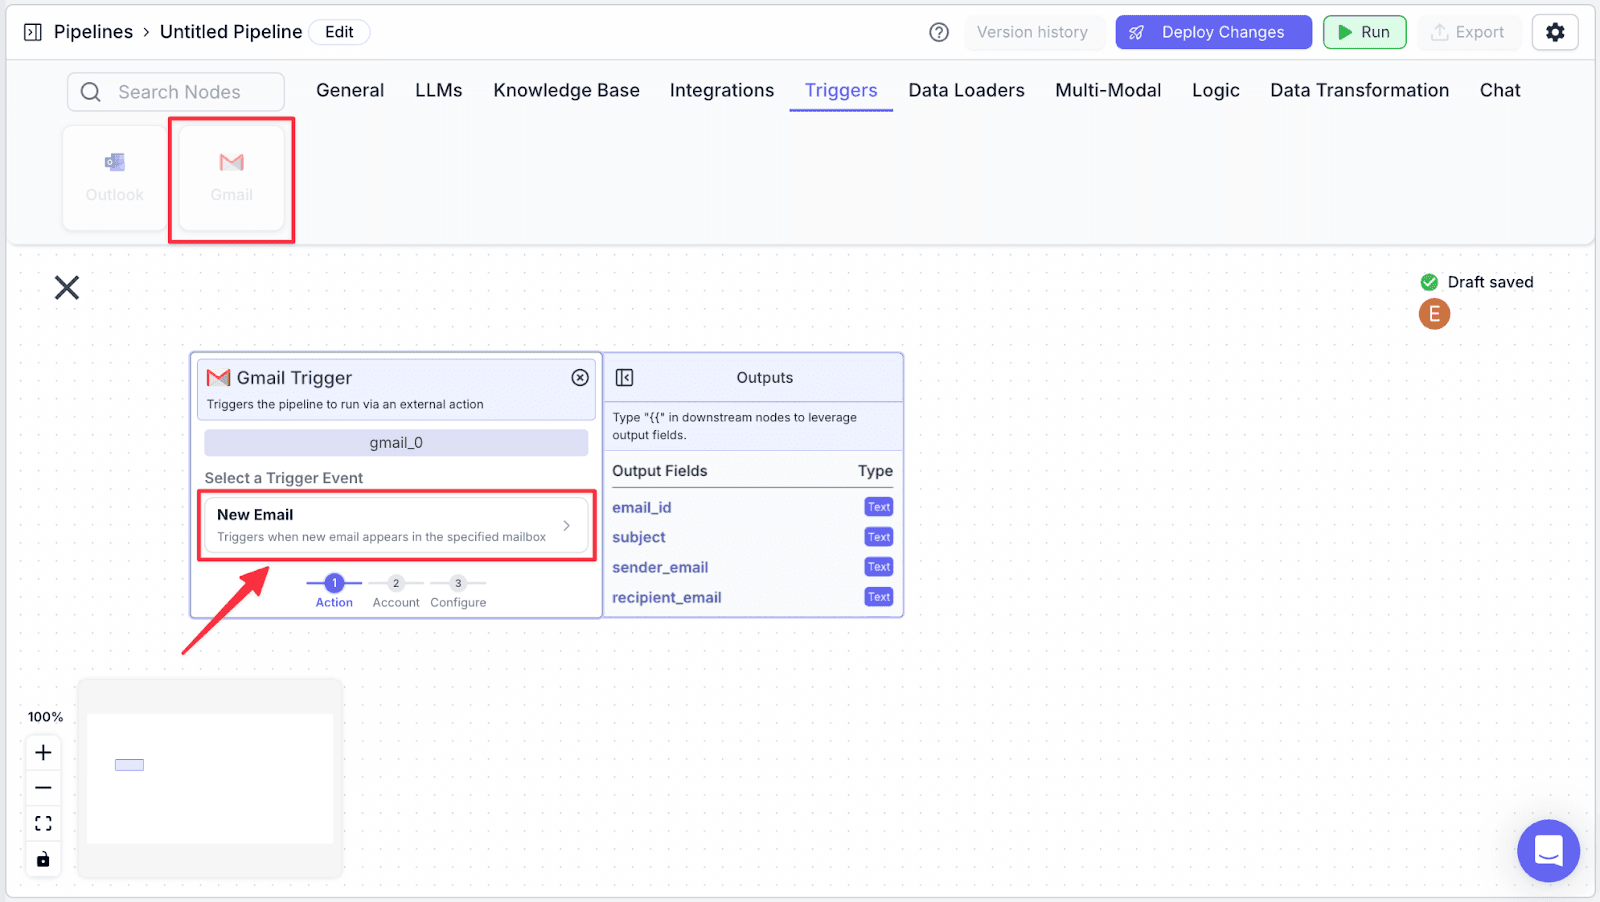
Task: Click Edit next to Untitled Pipeline
Action: [x=339, y=32]
